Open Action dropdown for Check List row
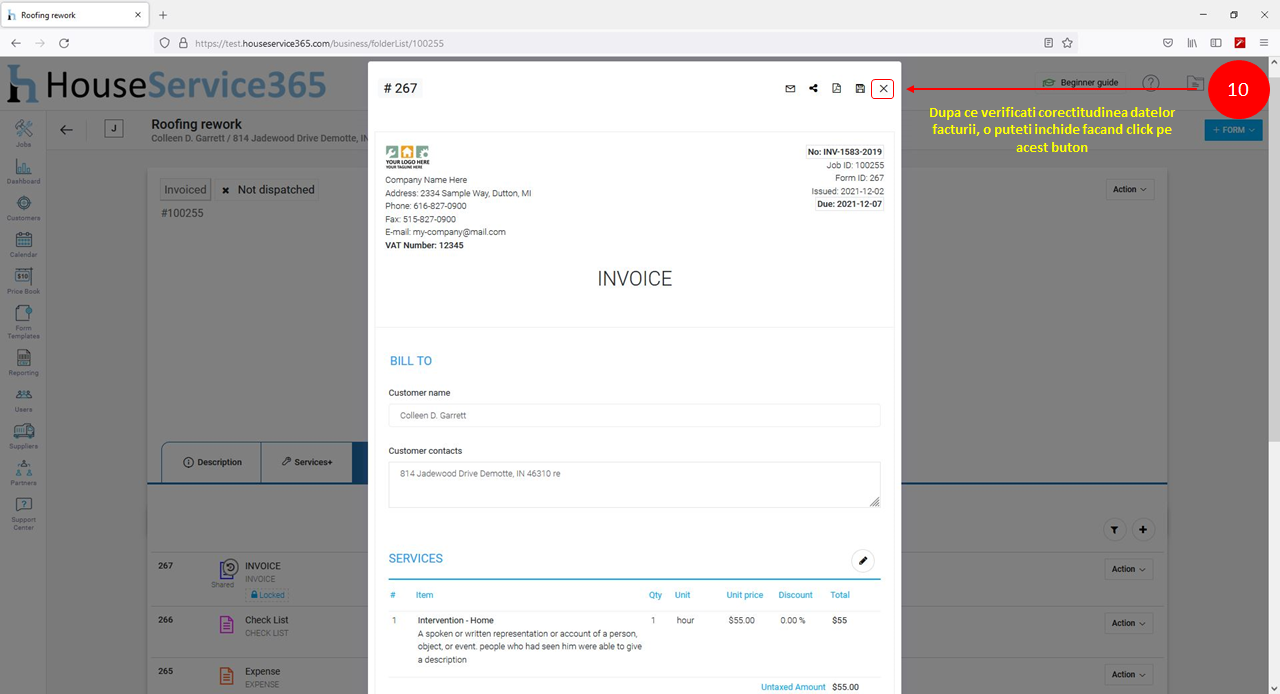The width and height of the screenshot is (1280, 694). (1130, 623)
